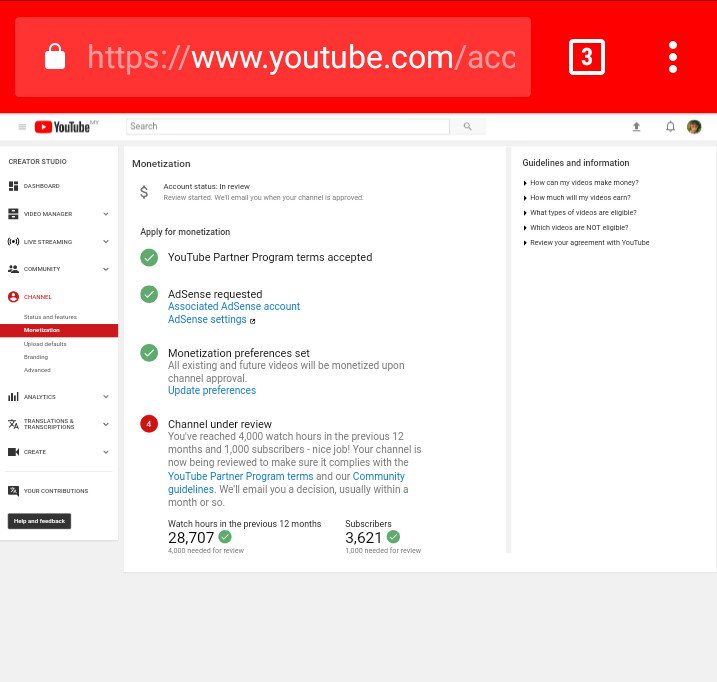Expand 'What types of videos are eligible?'
This screenshot has height=682, width=717.
coord(580,213)
